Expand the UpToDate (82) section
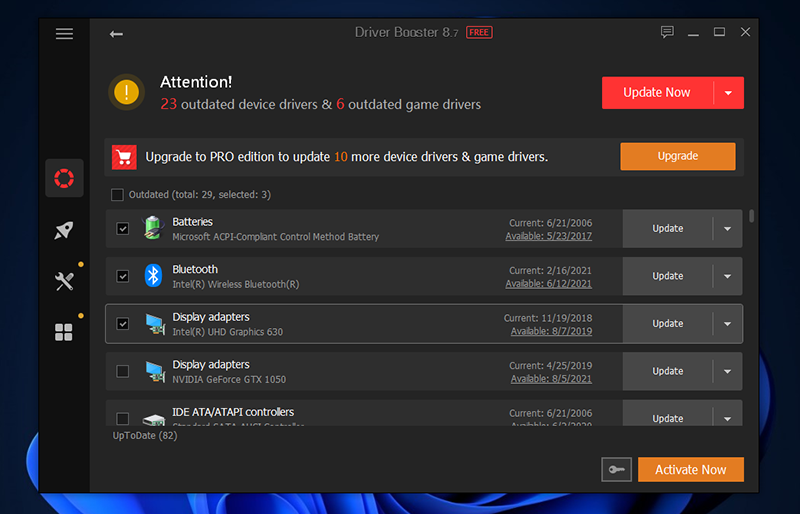800x514 pixels. click(145, 436)
